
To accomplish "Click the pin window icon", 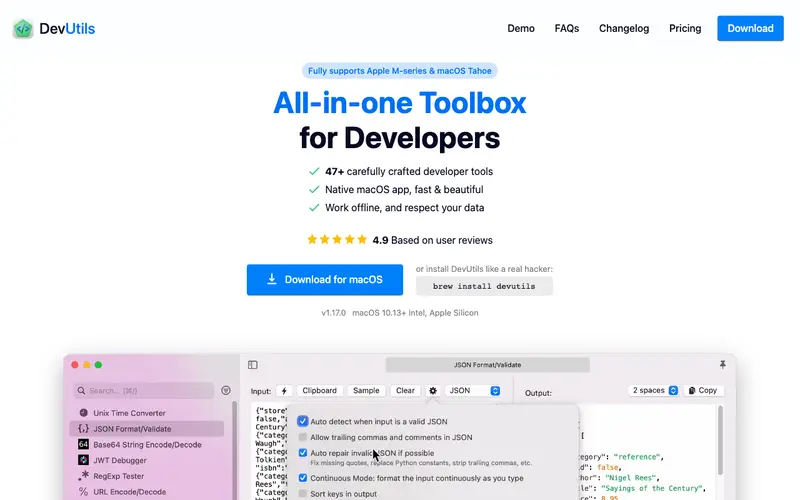I will pos(722,364).
